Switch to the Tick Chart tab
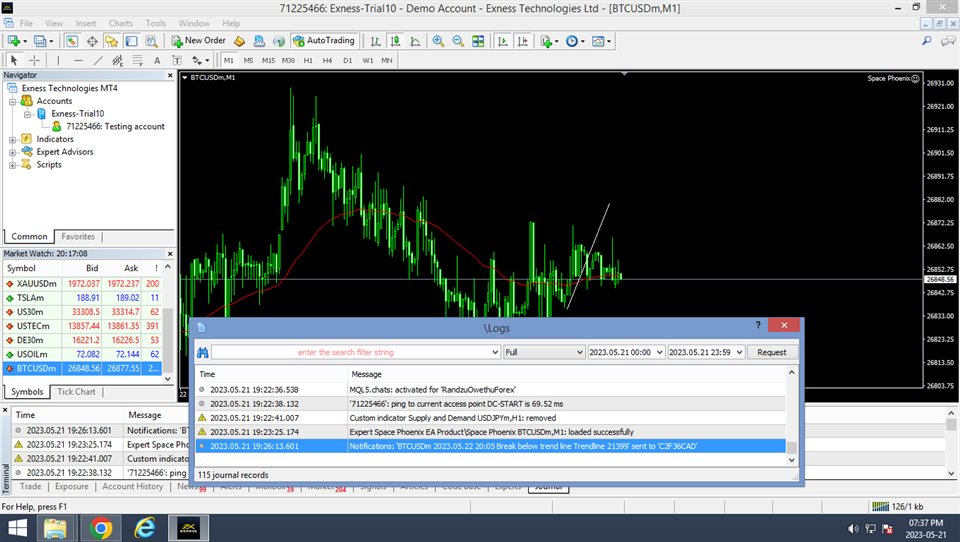The image size is (960, 542). point(76,391)
